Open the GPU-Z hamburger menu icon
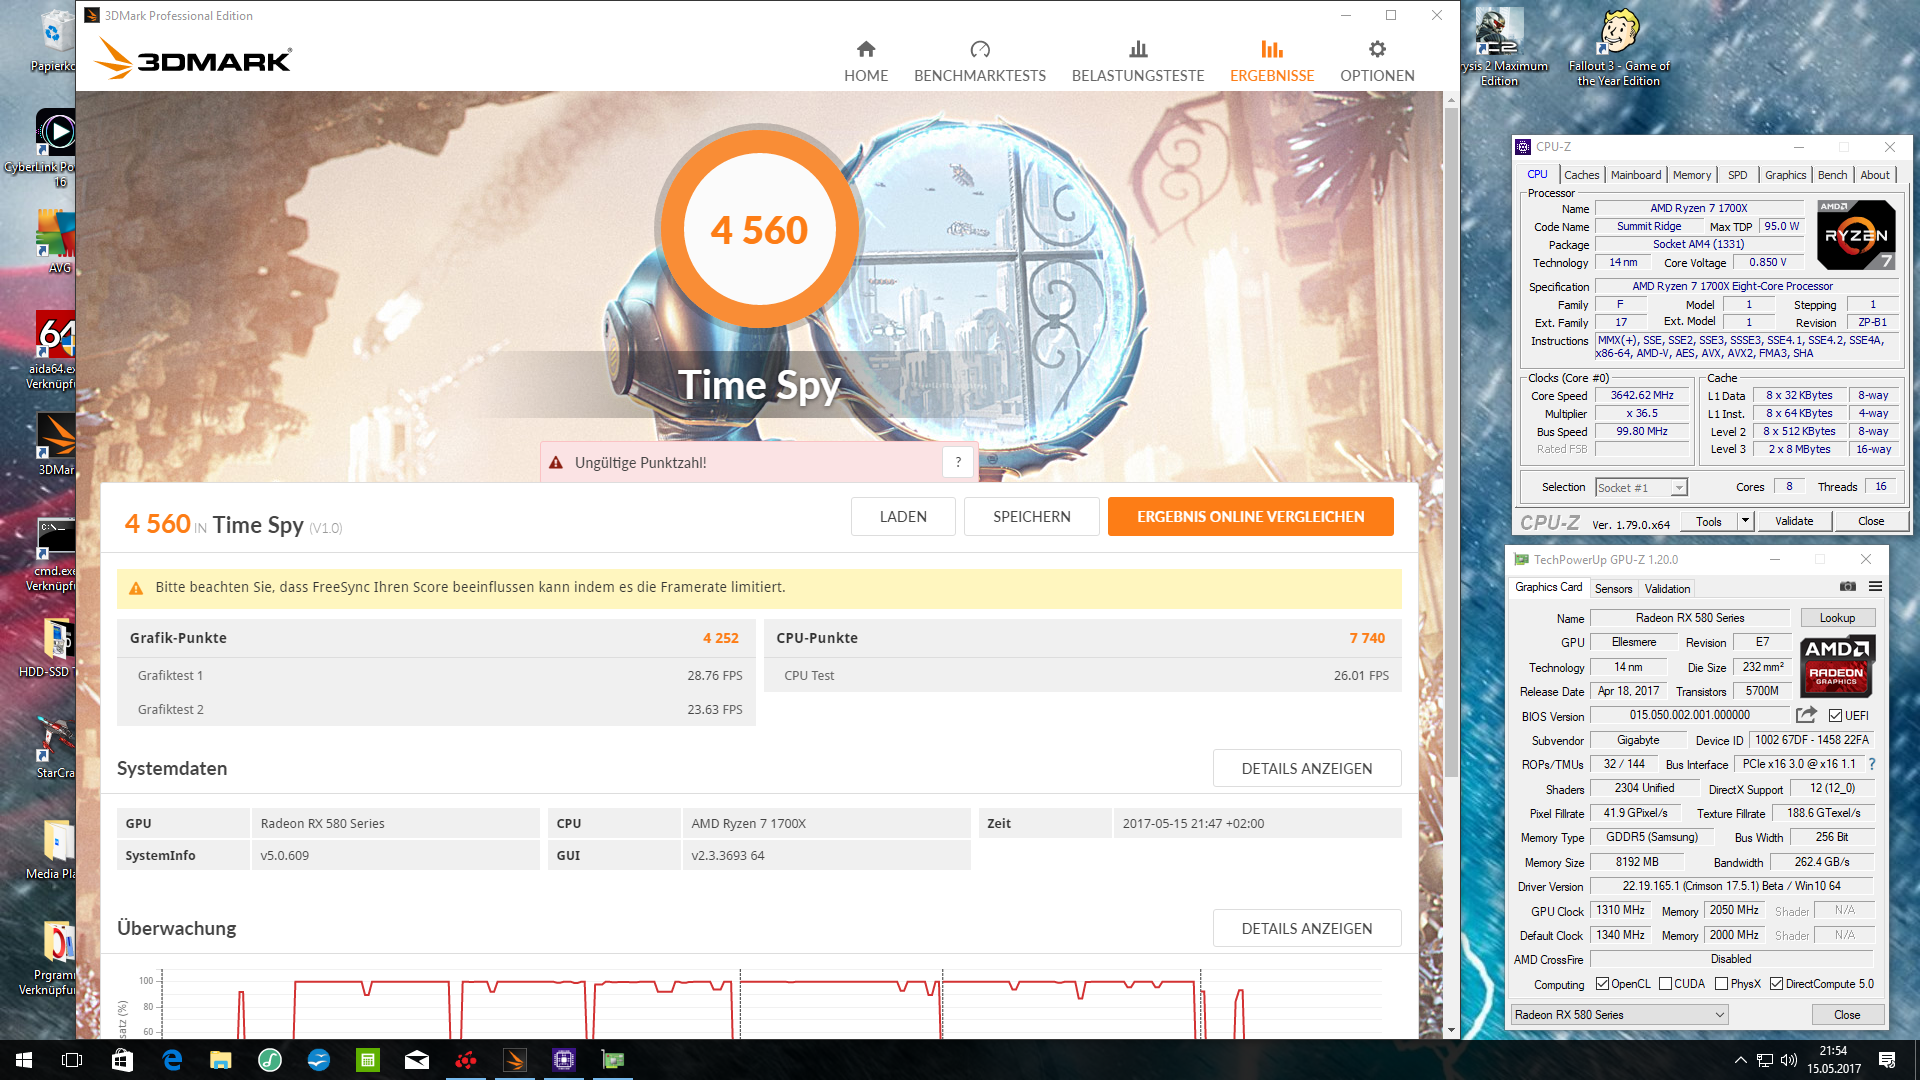Image resolution: width=1920 pixels, height=1080 pixels. tap(1876, 587)
